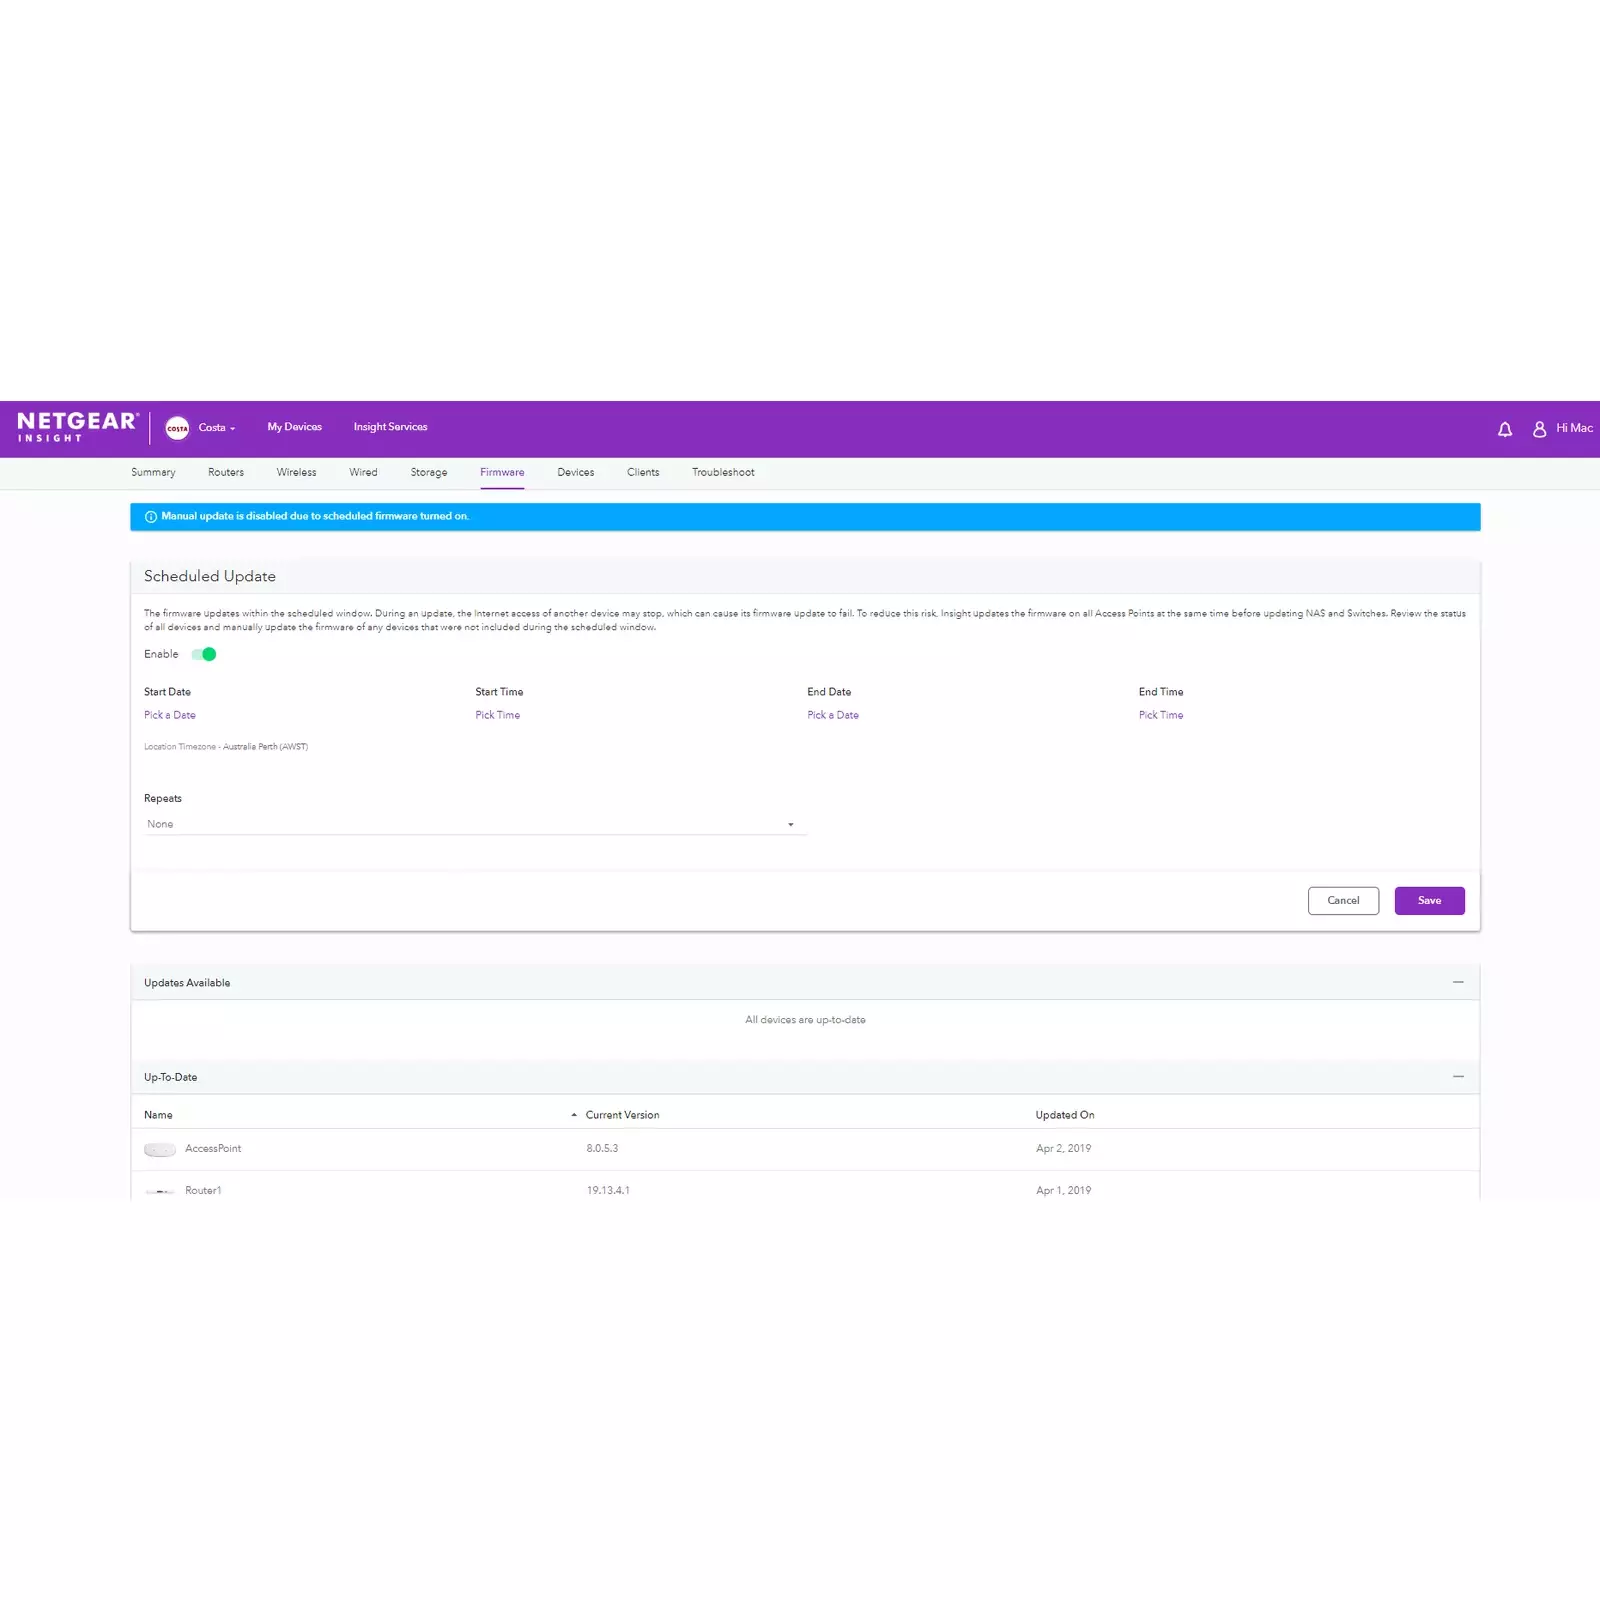Collapse the Up-To-Date section
The height and width of the screenshot is (1600, 1600).
tap(1458, 1077)
